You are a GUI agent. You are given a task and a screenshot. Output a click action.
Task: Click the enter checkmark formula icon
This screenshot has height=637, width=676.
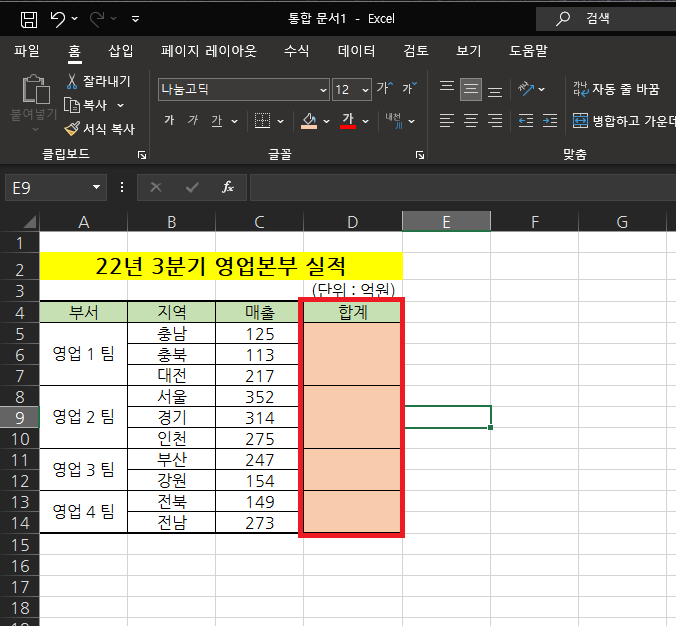pyautogui.click(x=192, y=187)
